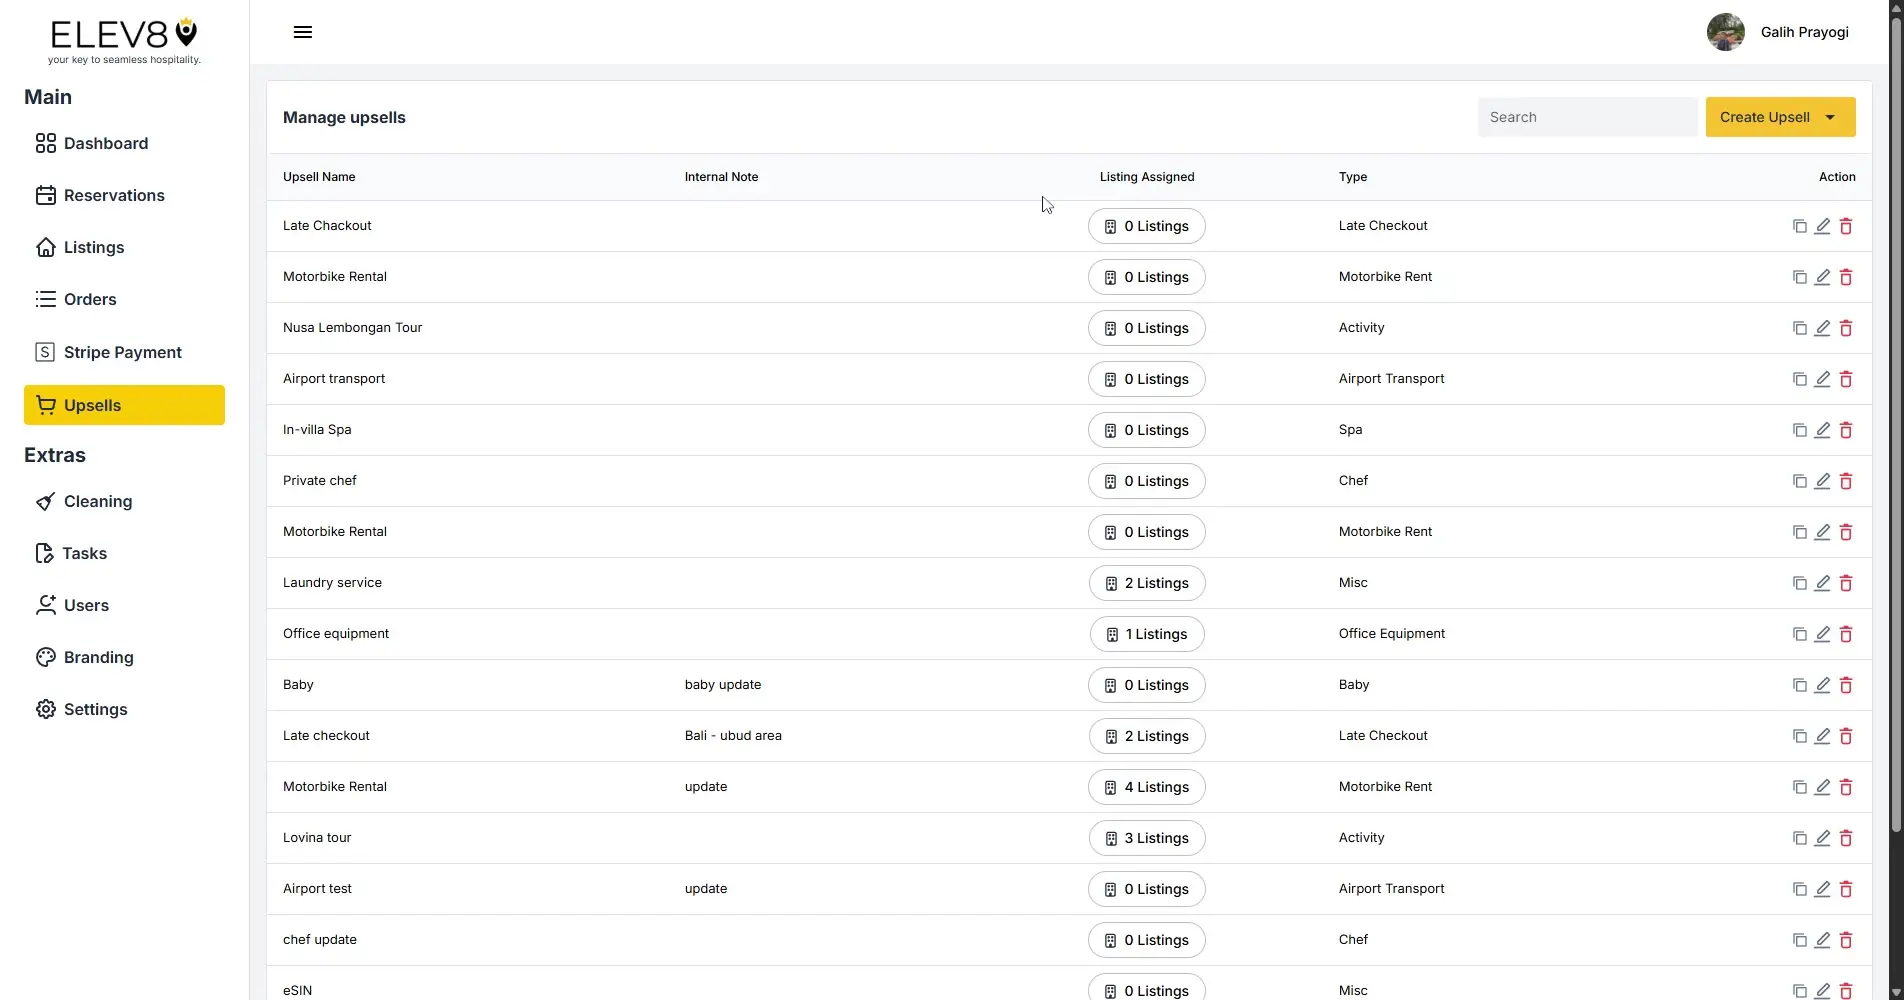Open 3 Listings for Lovina tour

pyautogui.click(x=1146, y=838)
